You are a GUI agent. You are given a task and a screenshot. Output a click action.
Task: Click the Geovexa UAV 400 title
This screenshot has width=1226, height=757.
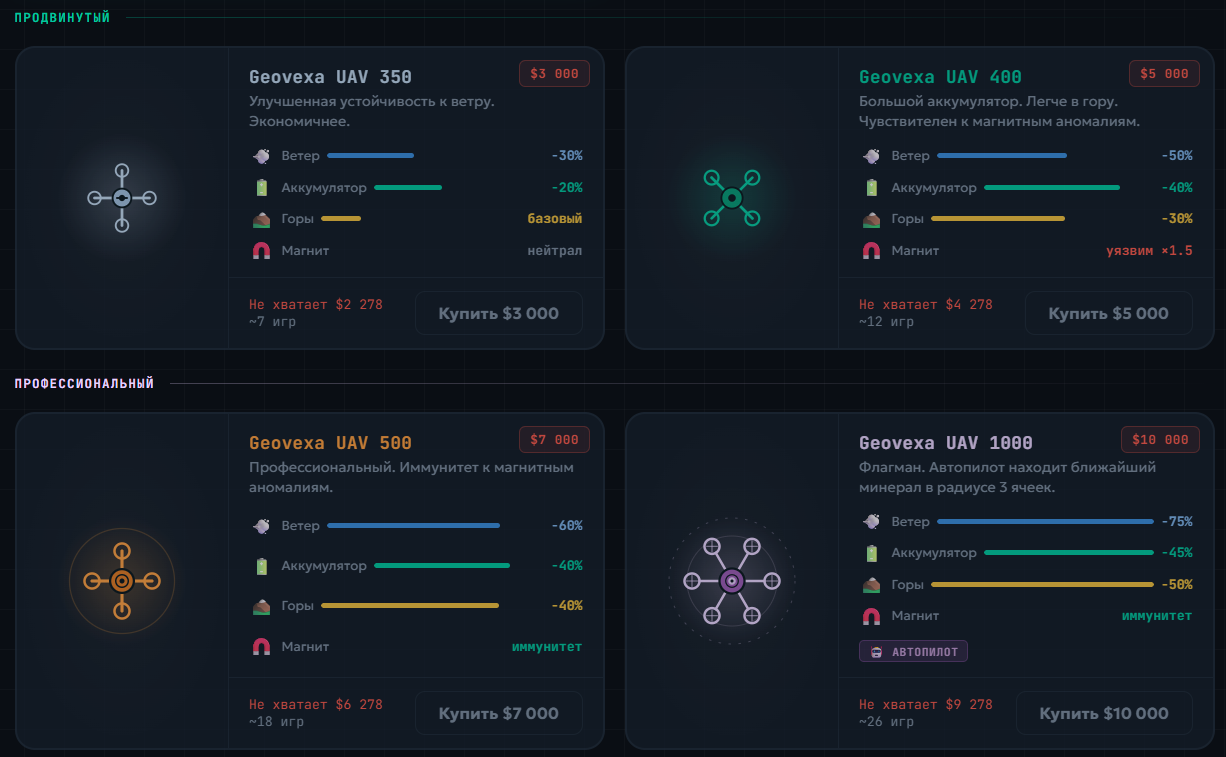click(x=940, y=77)
